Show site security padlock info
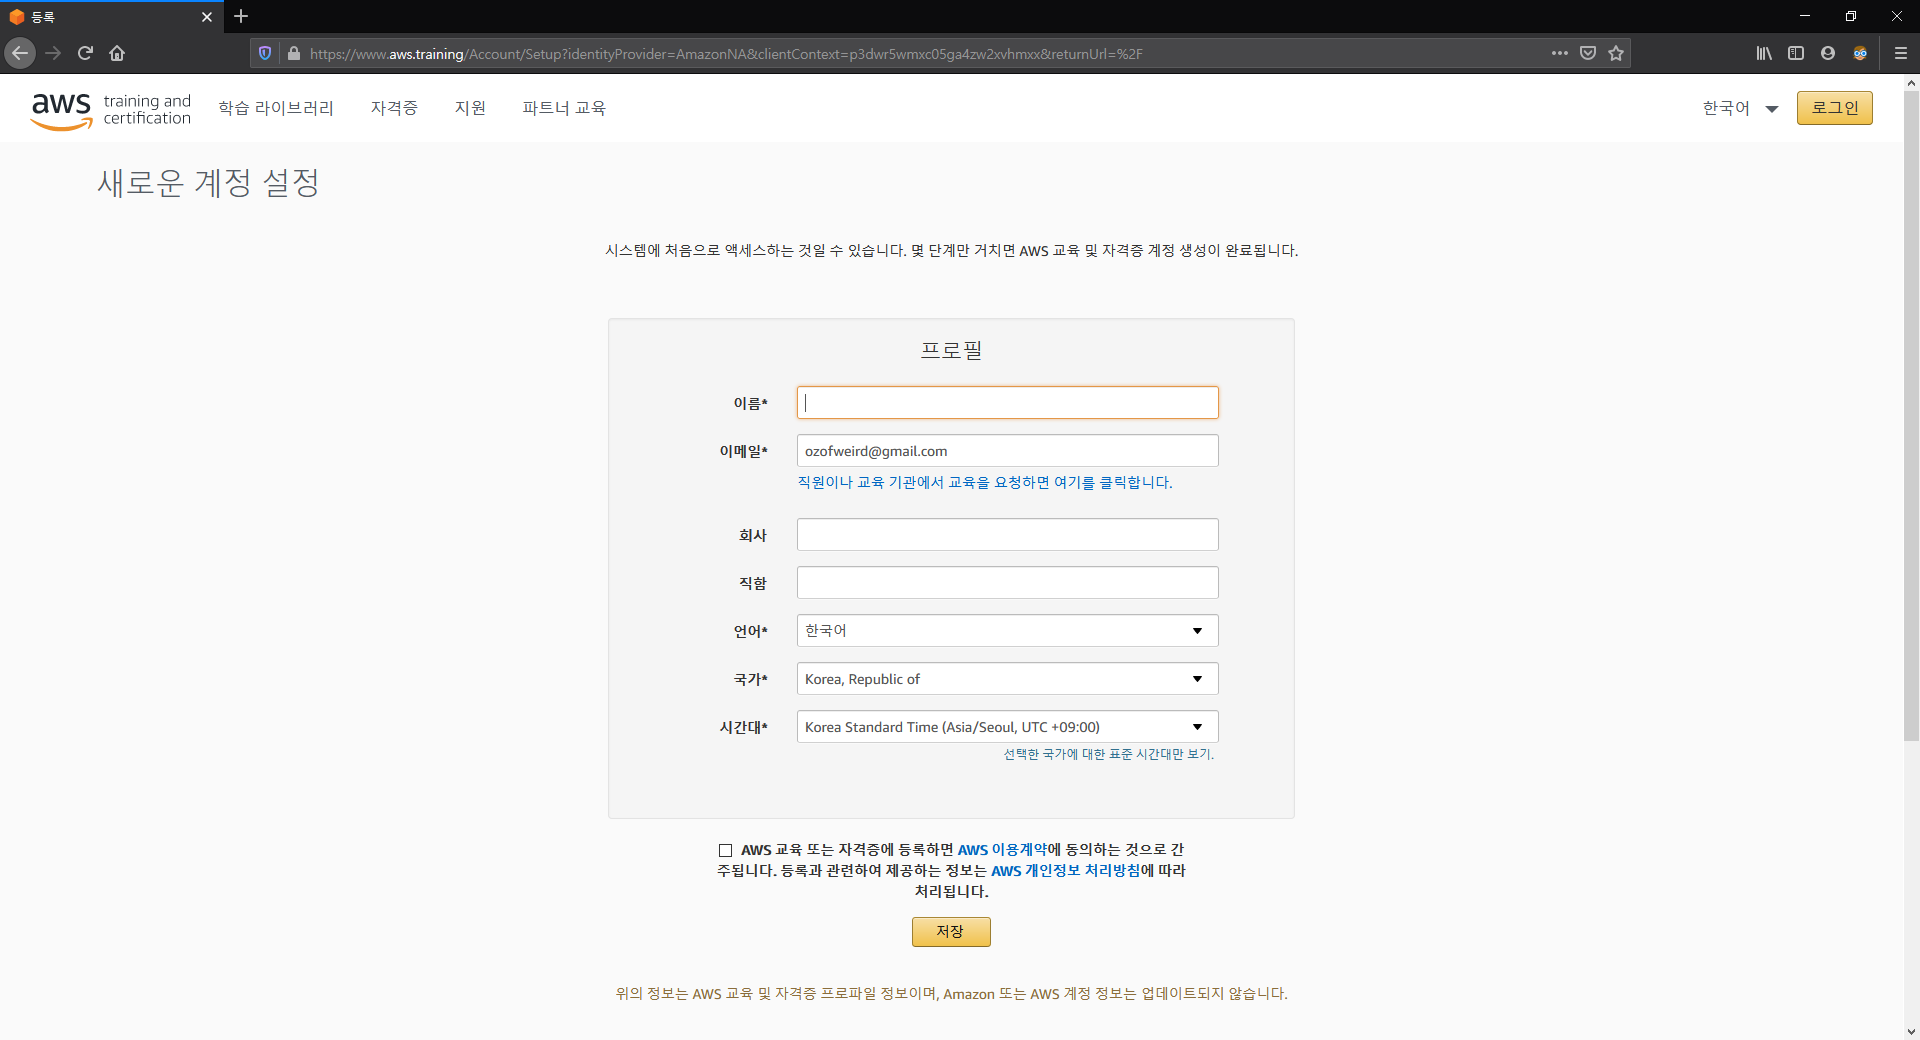Image resolution: width=1920 pixels, height=1040 pixels. 294,53
